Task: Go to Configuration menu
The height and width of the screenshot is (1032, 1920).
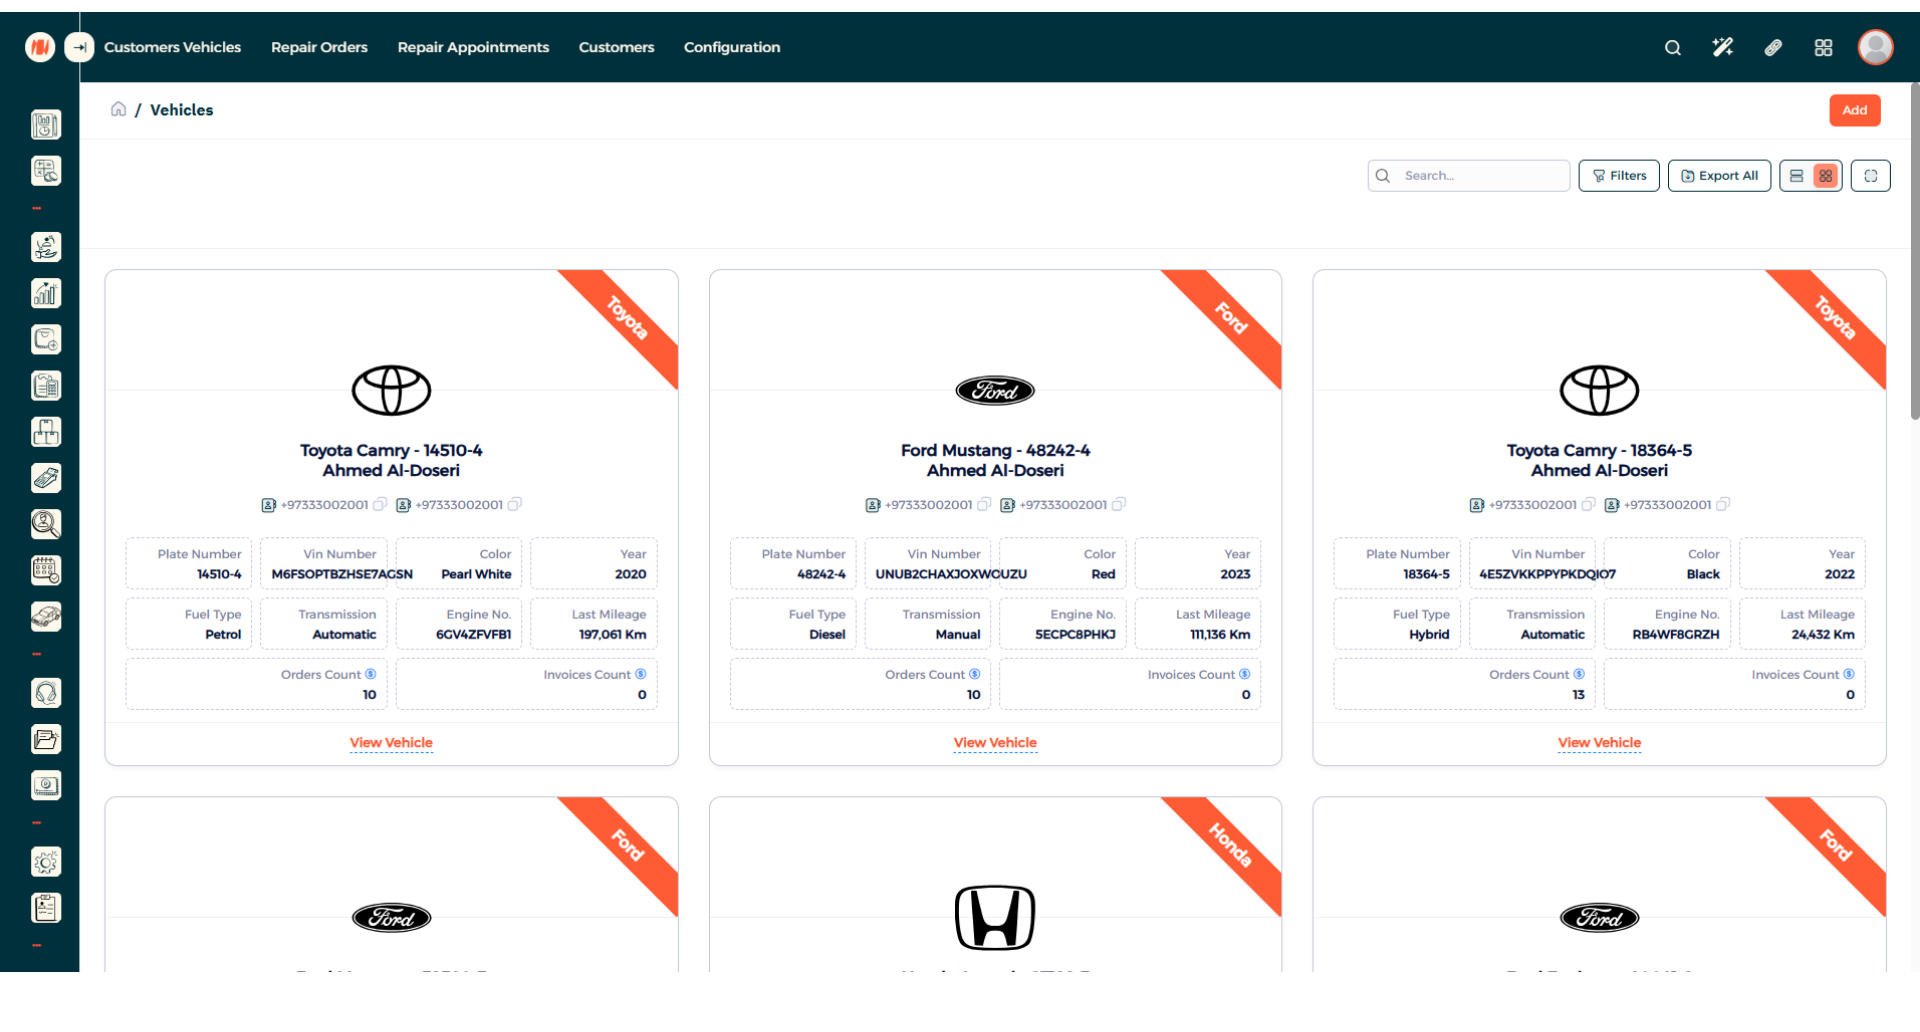Action: point(731,47)
